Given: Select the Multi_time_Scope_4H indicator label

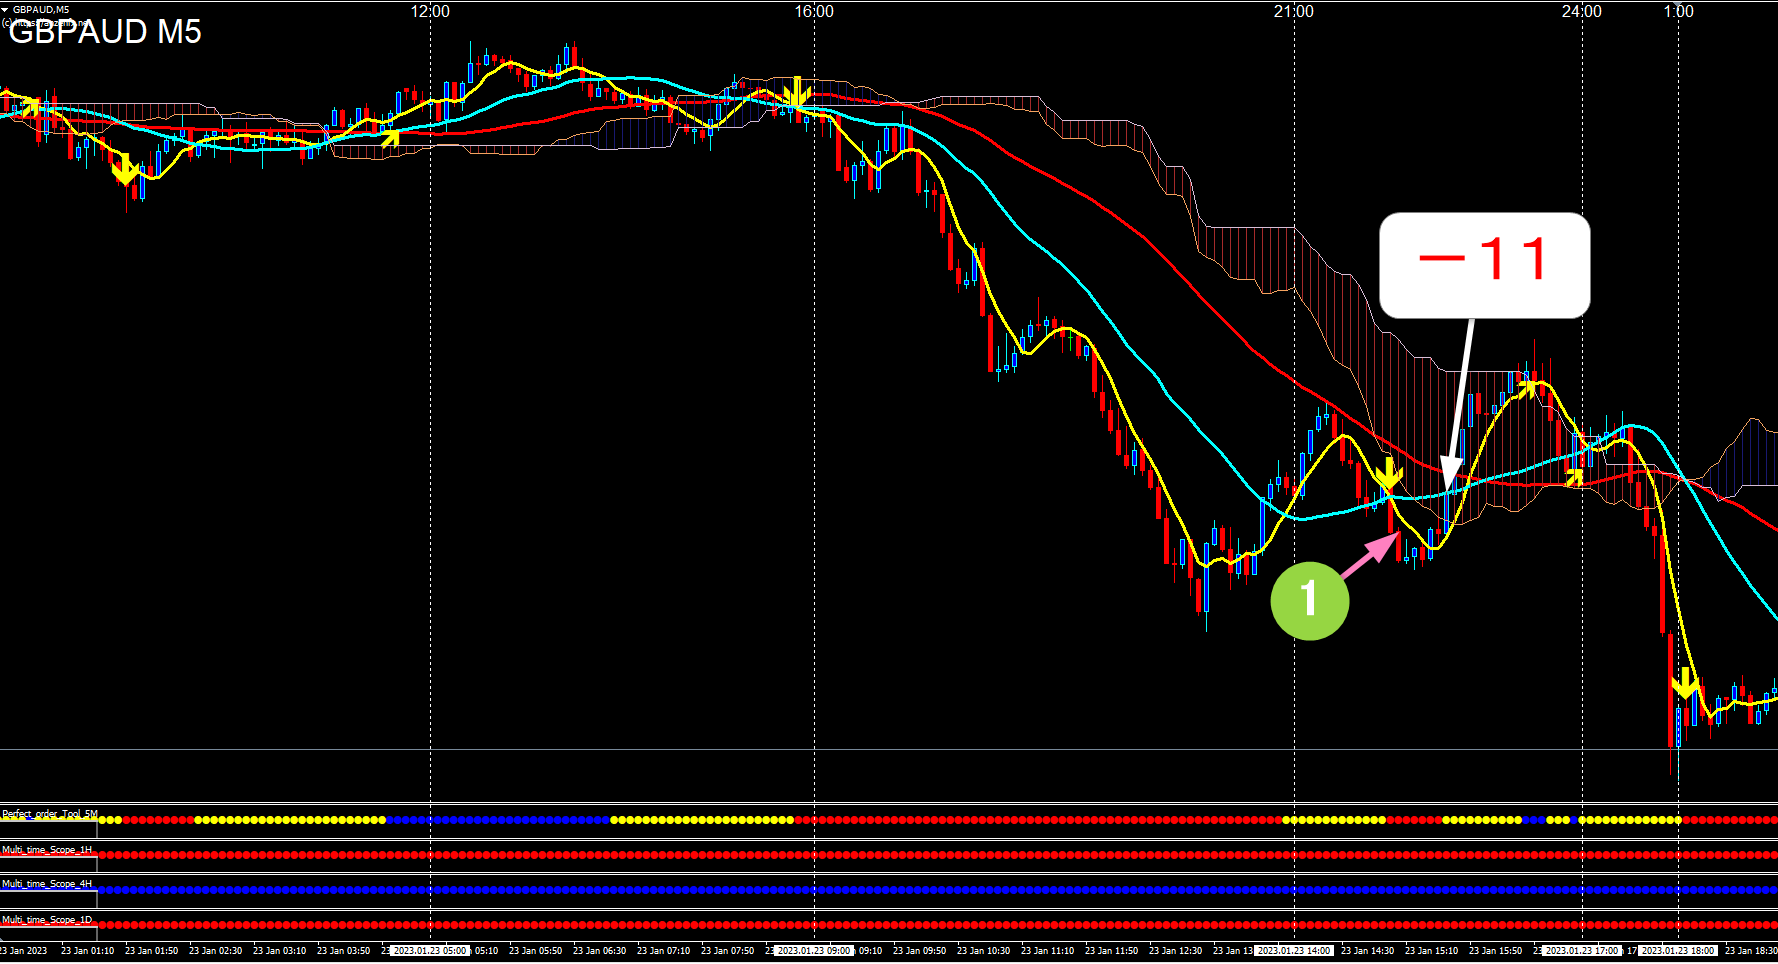Looking at the screenshot, I should pyautogui.click(x=47, y=884).
